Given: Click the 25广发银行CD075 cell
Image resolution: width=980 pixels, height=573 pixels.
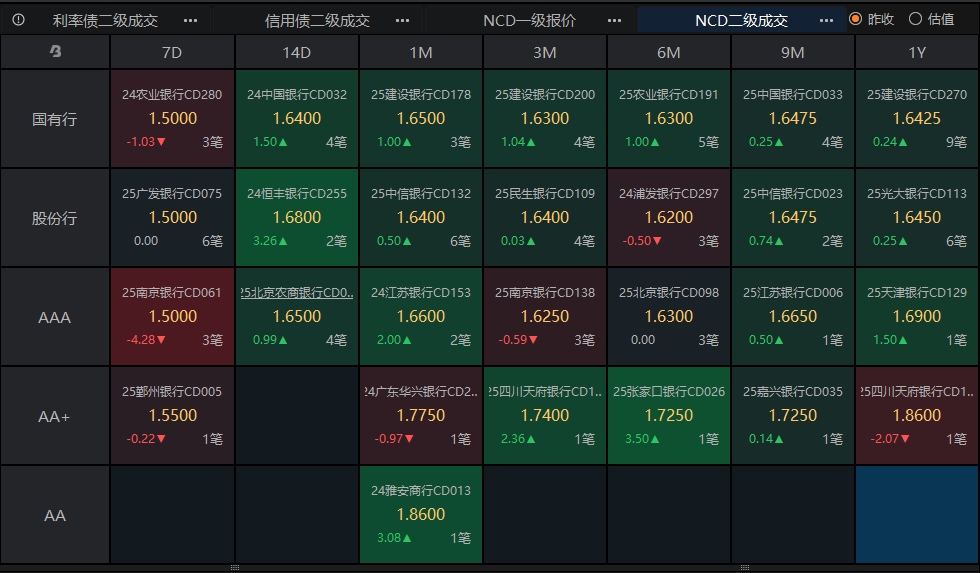Looking at the screenshot, I should [172, 218].
